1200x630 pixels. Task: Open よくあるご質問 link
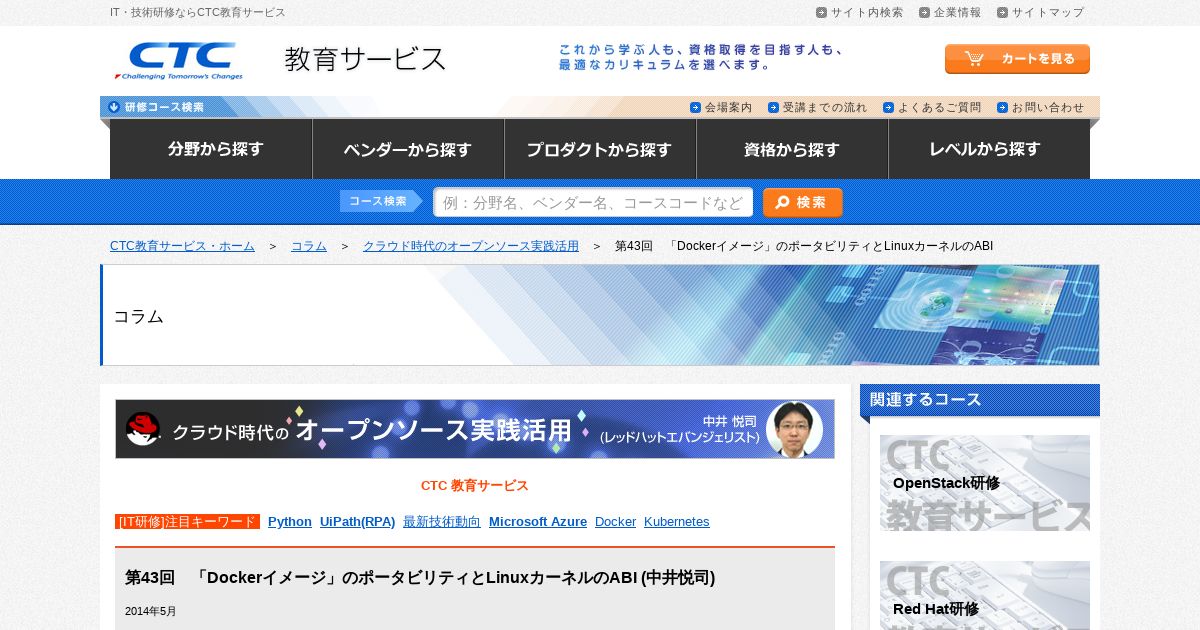[x=939, y=107]
